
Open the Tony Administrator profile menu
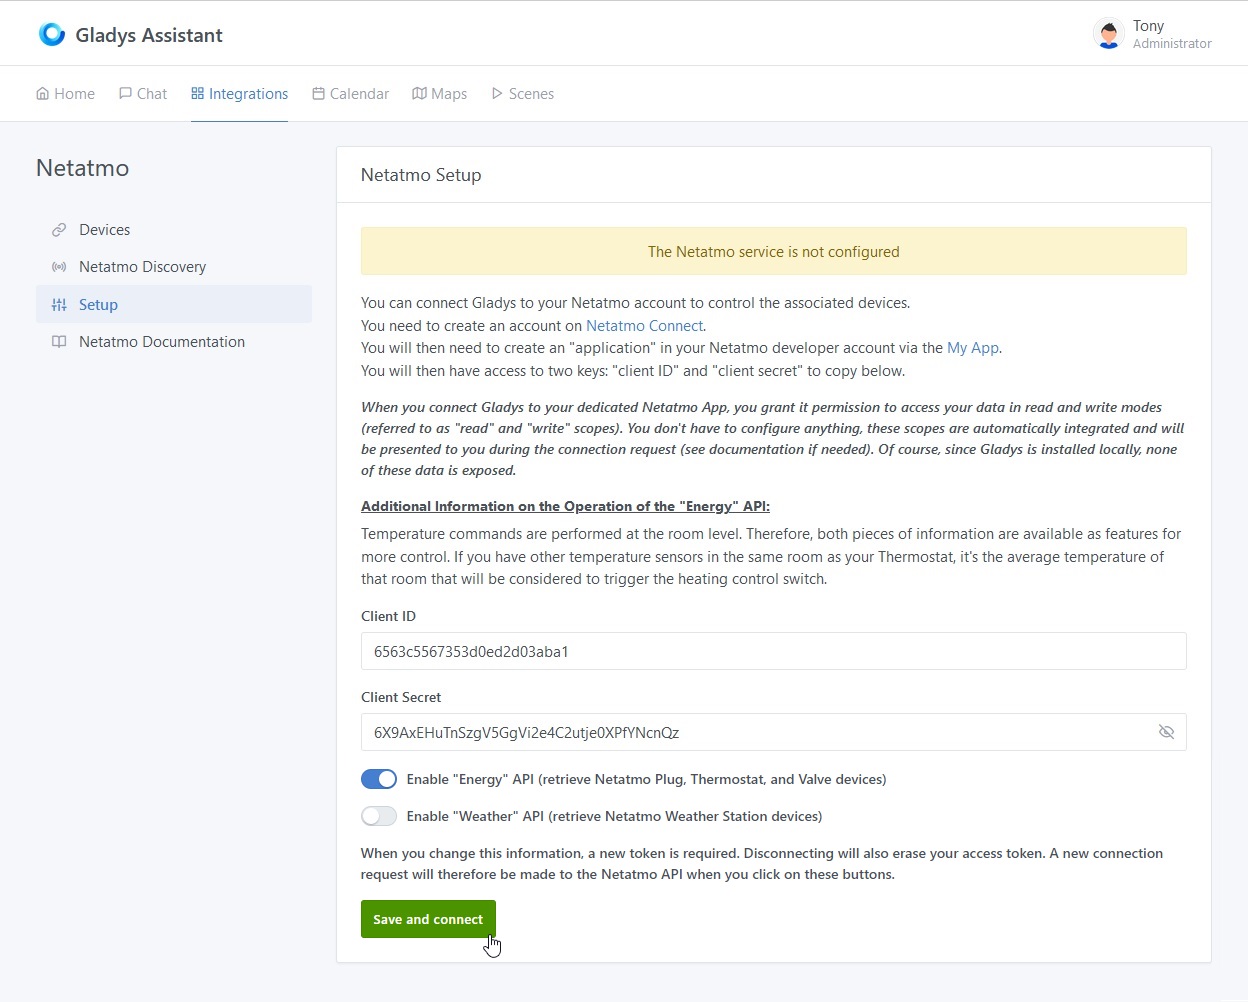(x=1150, y=33)
